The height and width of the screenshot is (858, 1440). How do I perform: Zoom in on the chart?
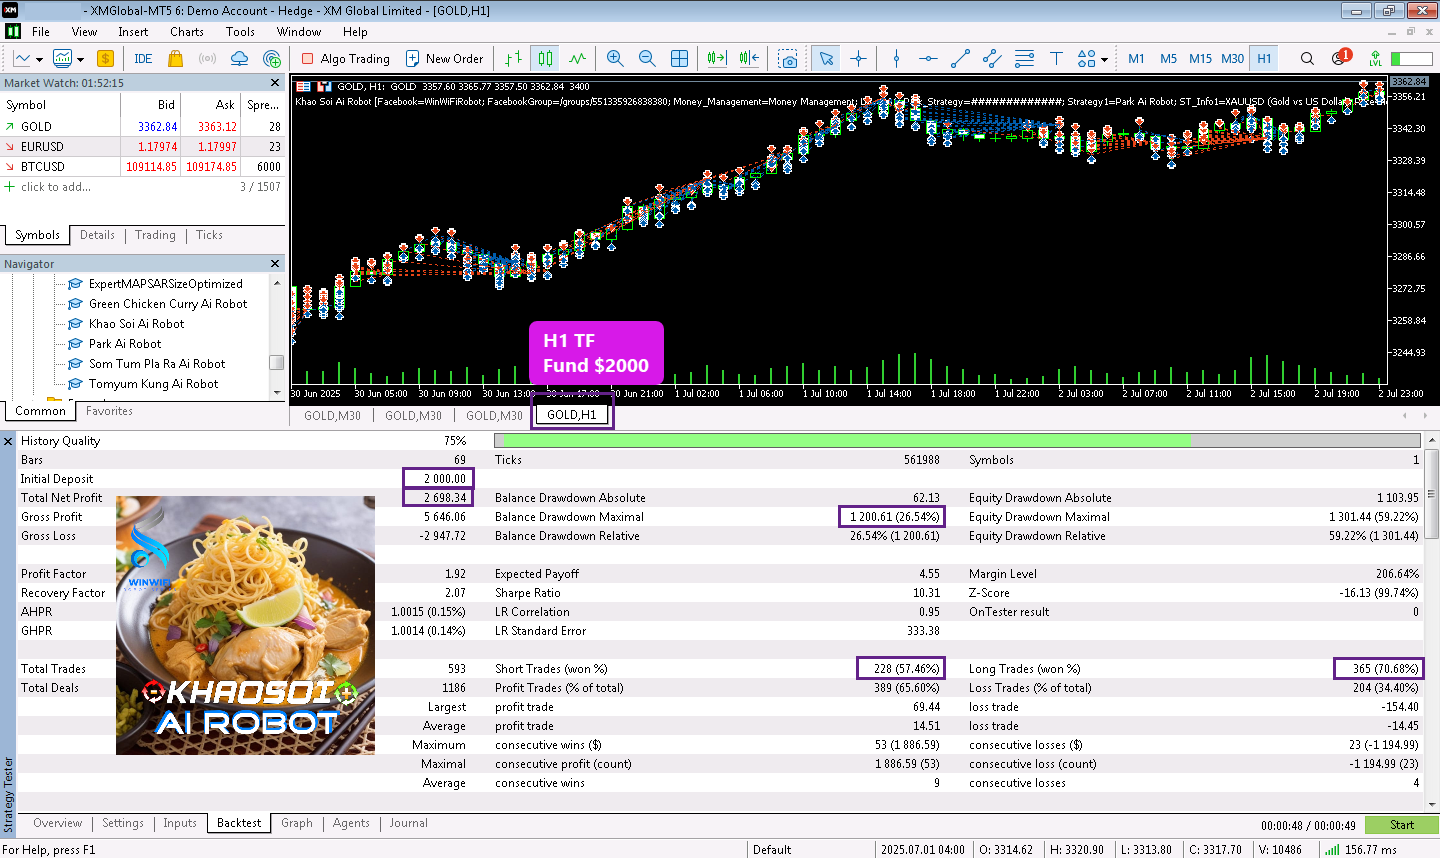[615, 59]
